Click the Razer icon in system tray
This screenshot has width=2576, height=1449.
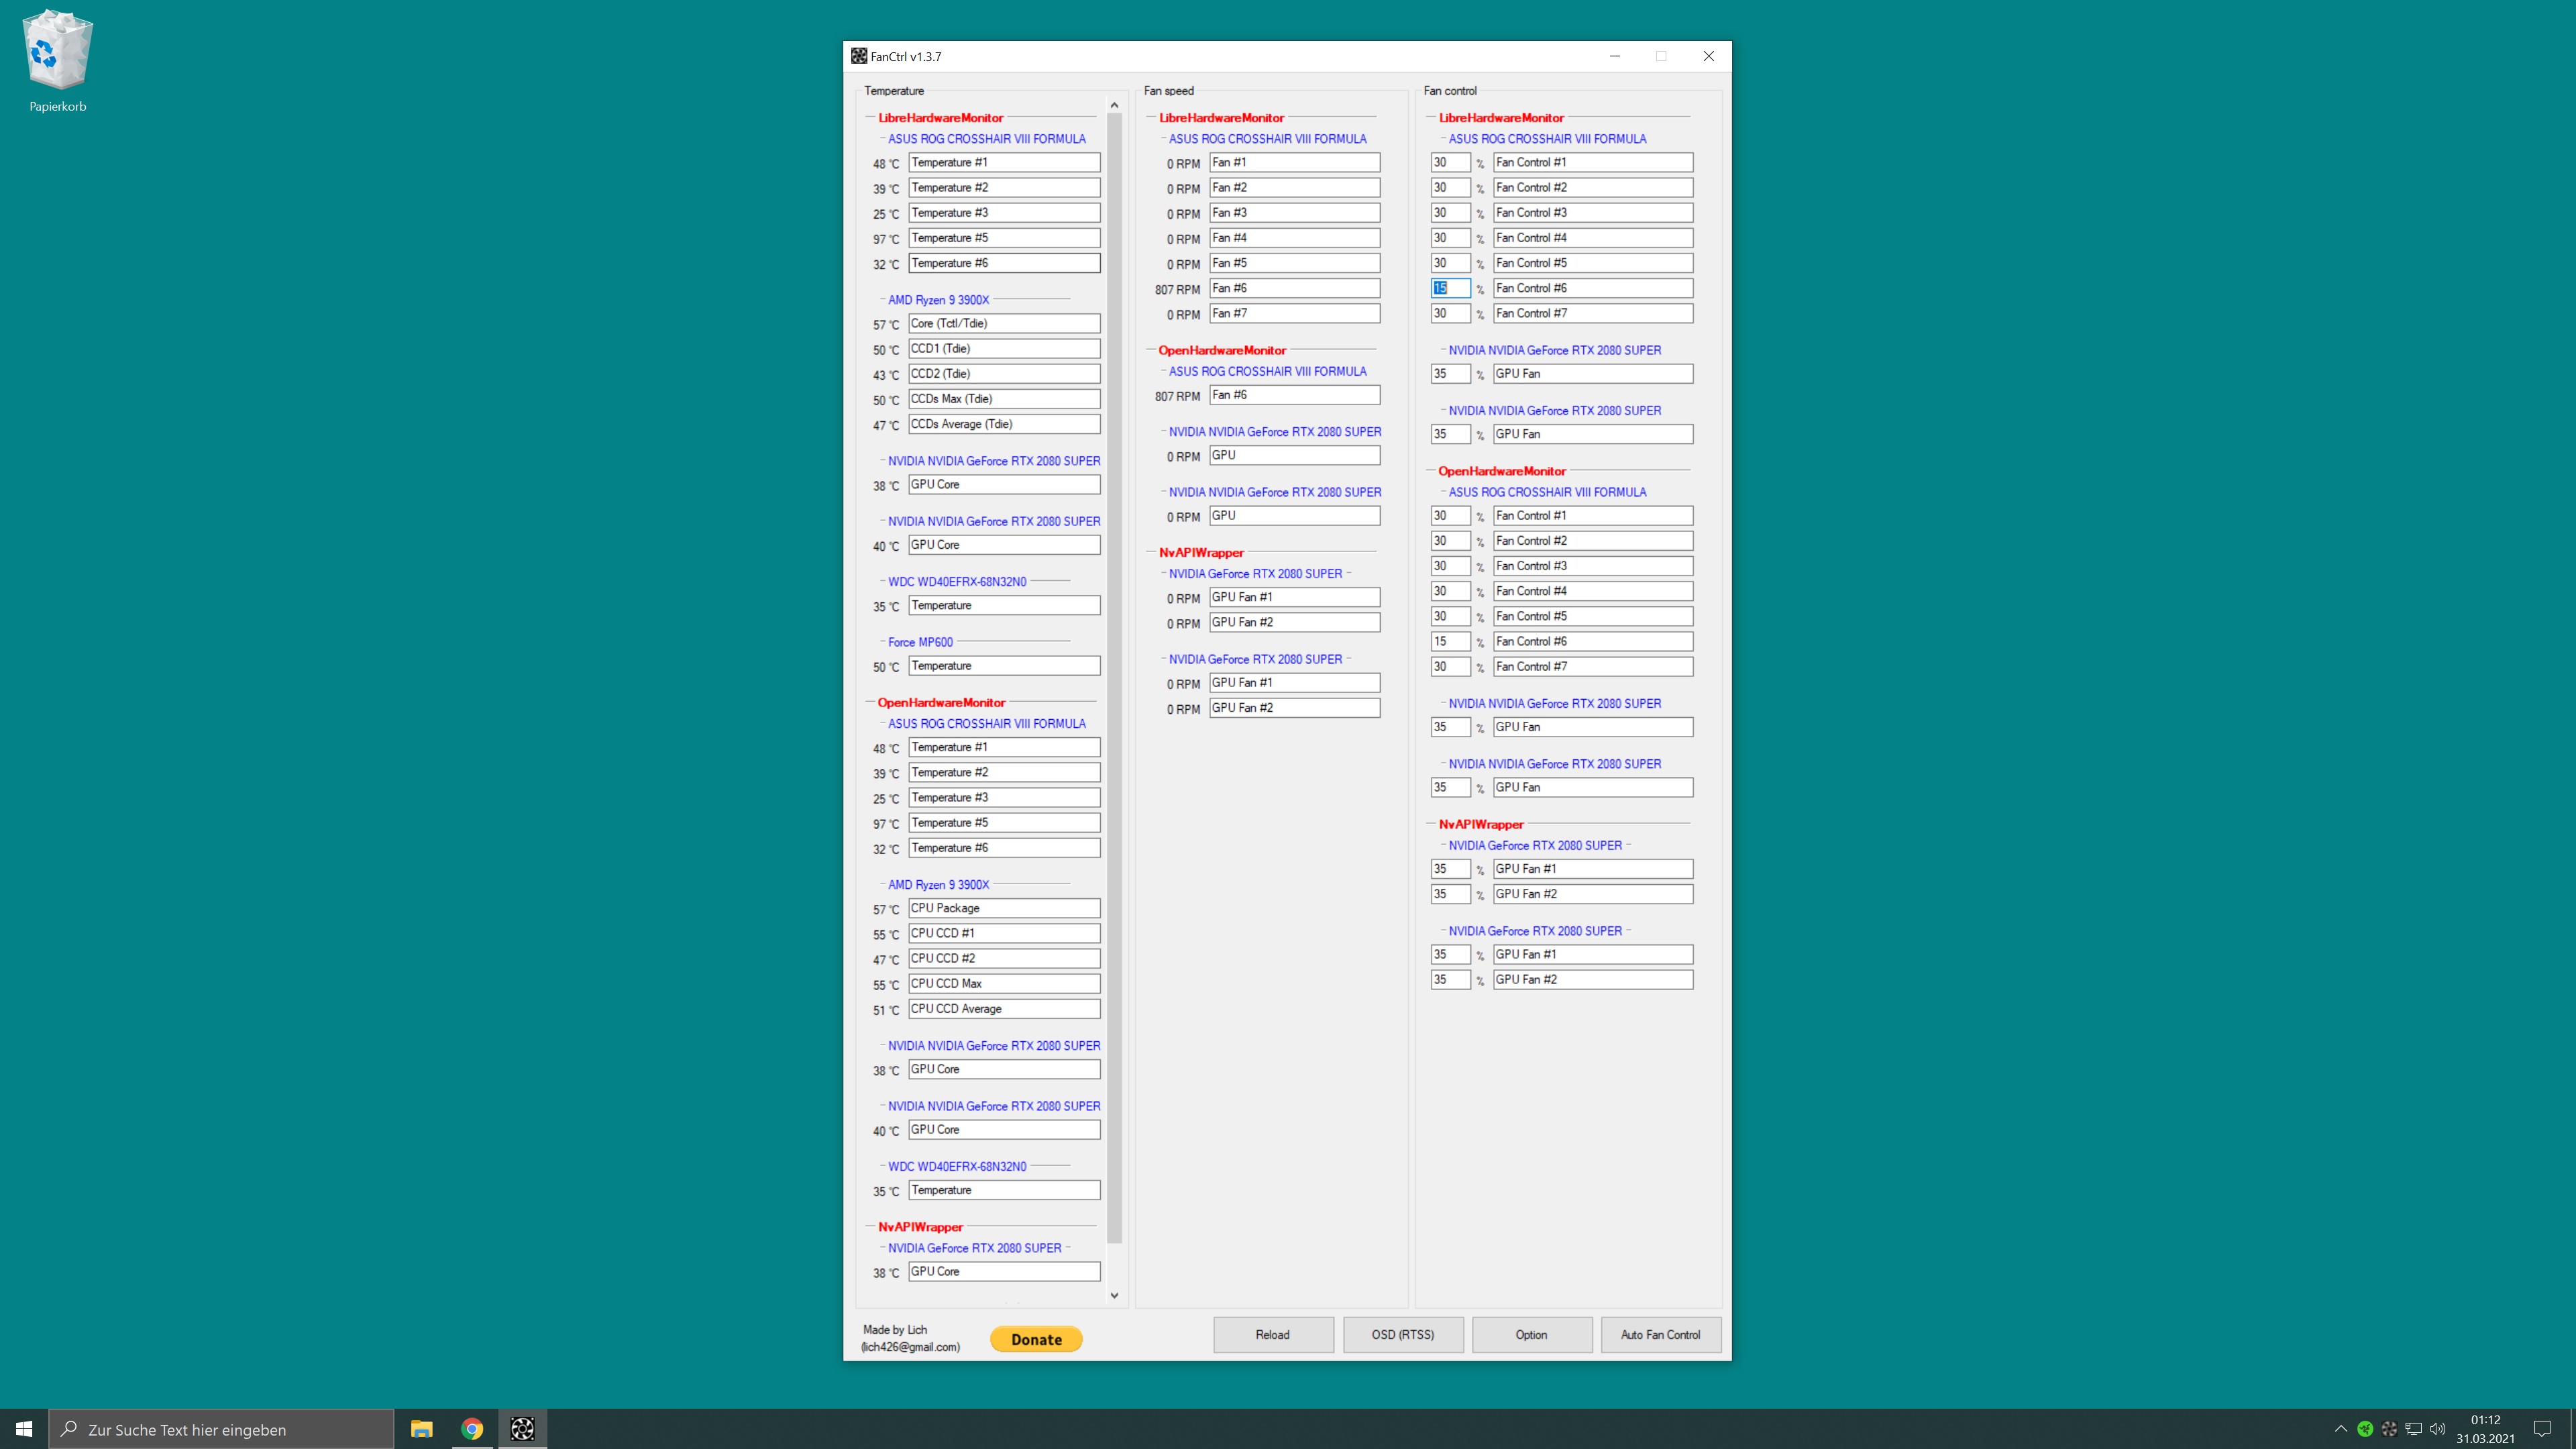point(2365,1429)
